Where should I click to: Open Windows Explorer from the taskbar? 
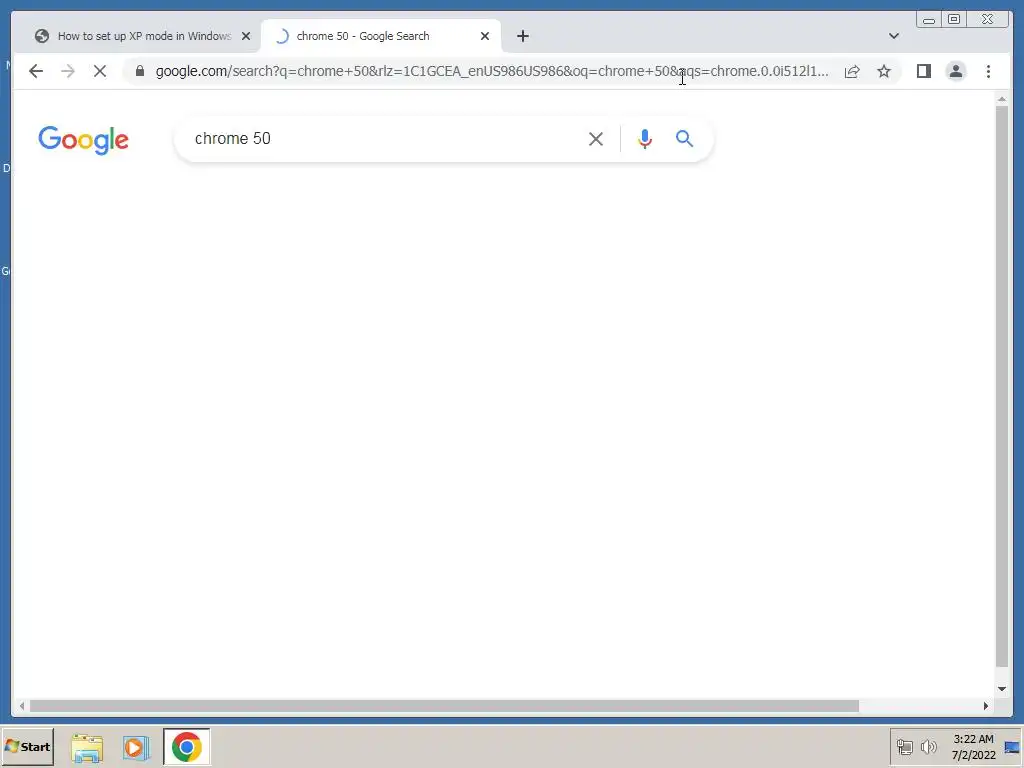tap(87, 747)
